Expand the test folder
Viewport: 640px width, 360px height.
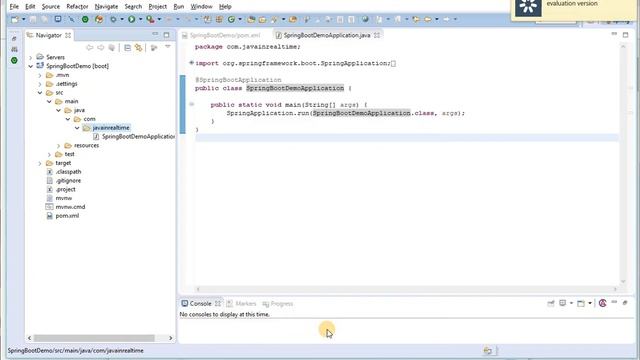click(x=49, y=154)
